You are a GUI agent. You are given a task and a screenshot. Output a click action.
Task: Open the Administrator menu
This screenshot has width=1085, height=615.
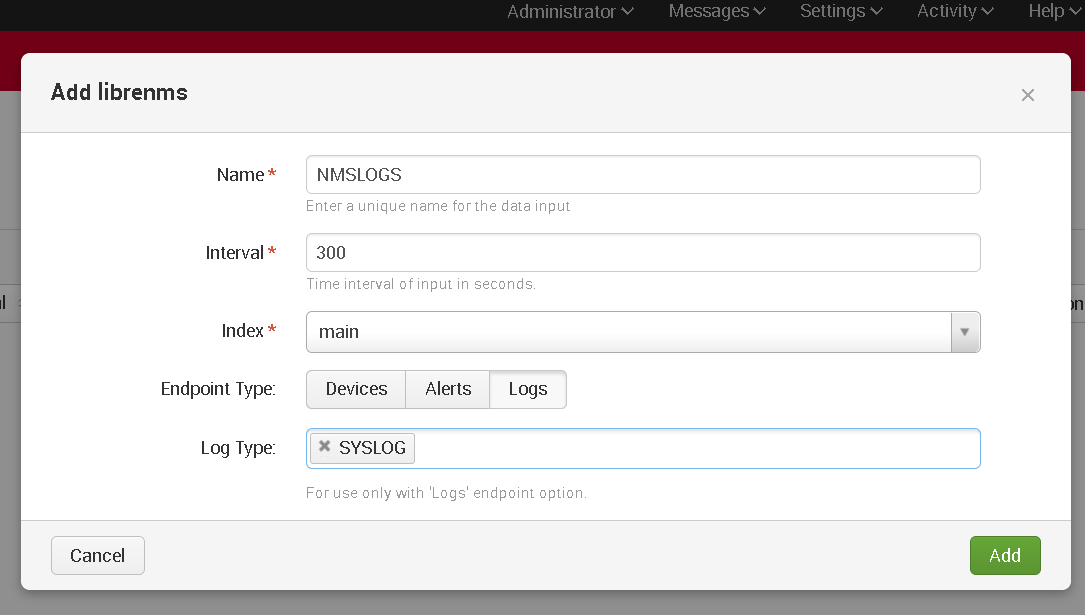562,12
